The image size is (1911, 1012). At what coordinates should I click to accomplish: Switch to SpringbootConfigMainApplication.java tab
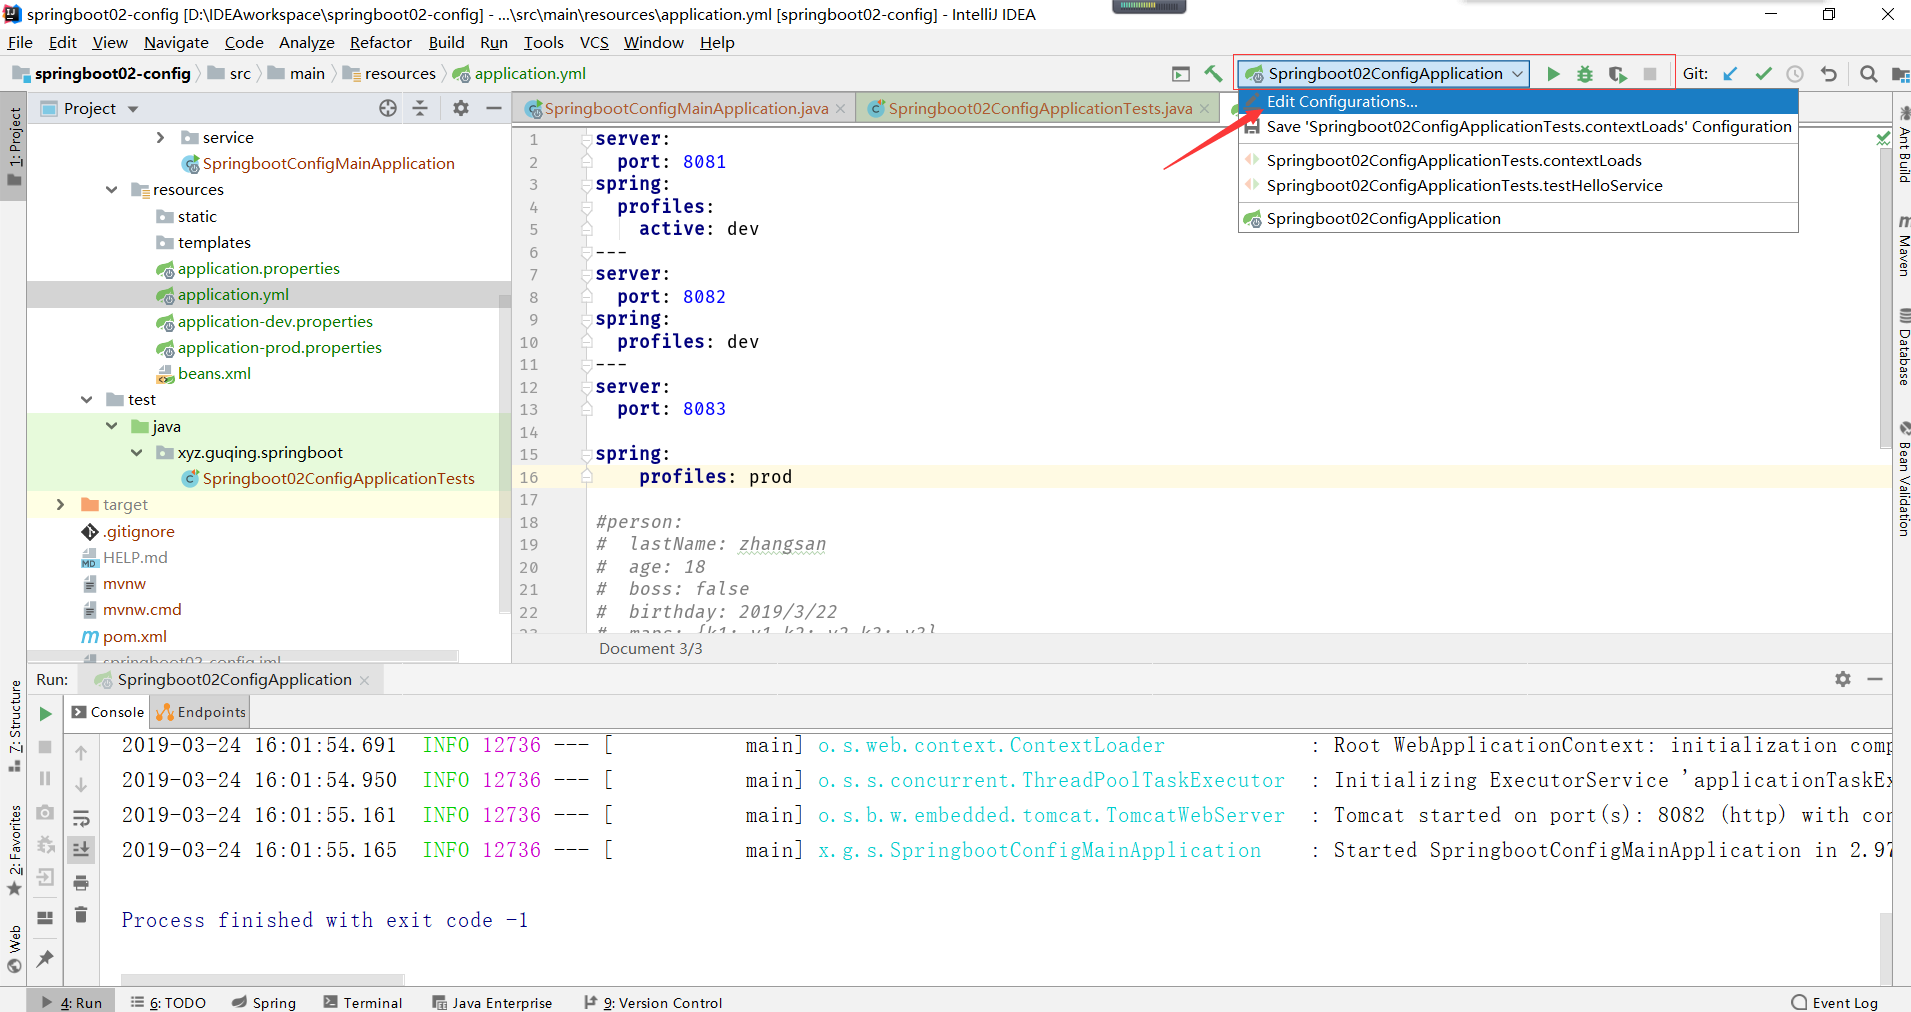[685, 109]
